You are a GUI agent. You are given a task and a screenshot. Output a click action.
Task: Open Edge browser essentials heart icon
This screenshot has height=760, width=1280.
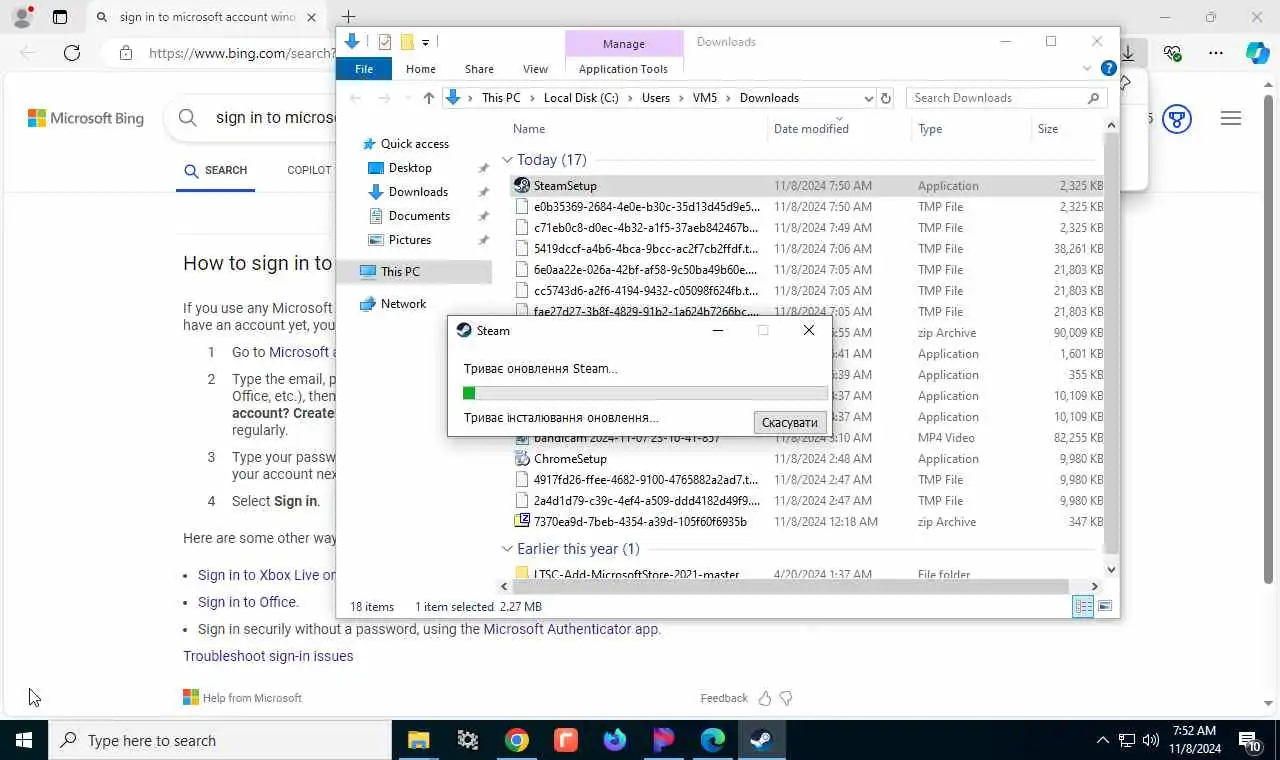tap(1172, 53)
